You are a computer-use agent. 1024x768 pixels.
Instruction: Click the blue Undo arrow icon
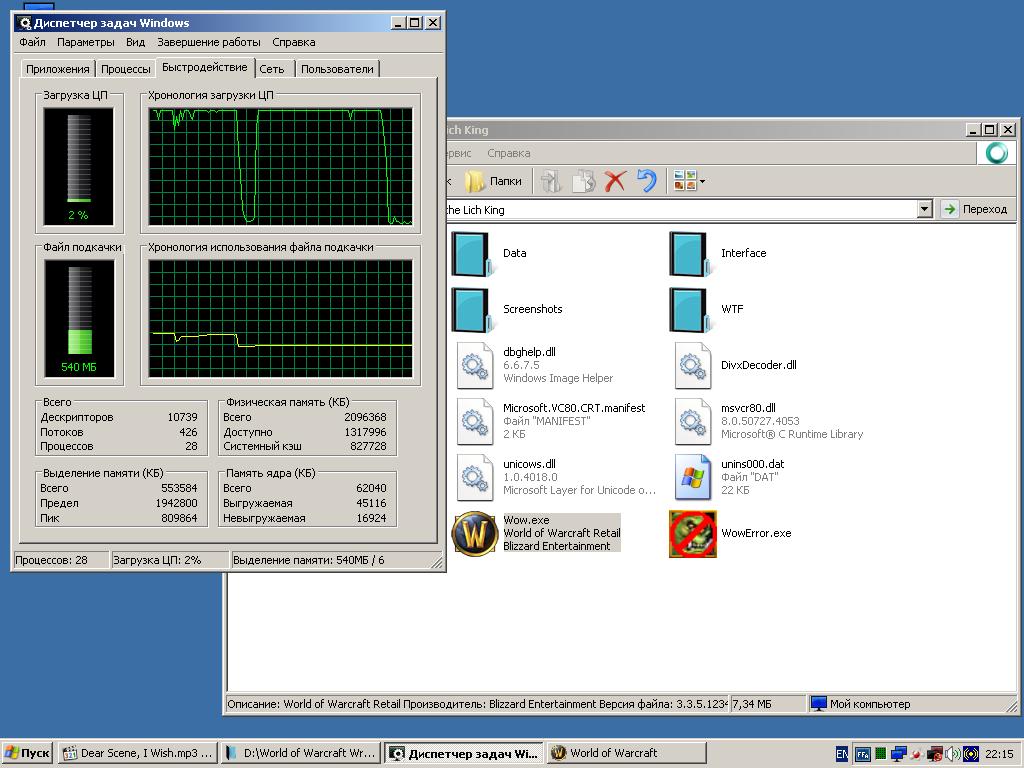647,181
